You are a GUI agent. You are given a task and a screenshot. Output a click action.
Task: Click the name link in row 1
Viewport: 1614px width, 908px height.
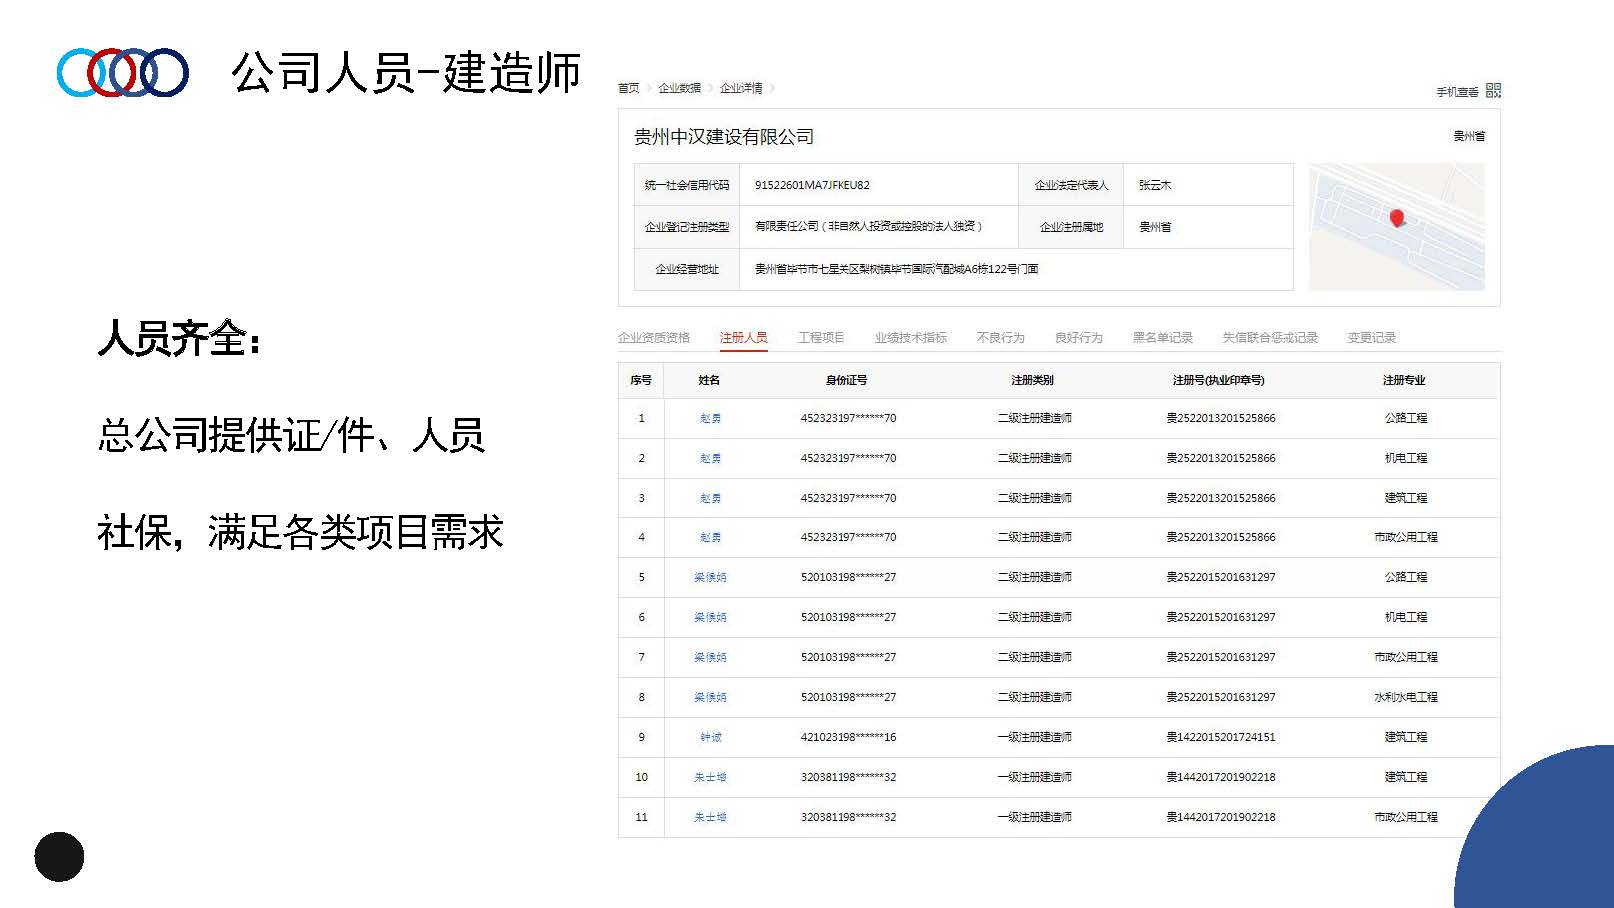tap(710, 419)
